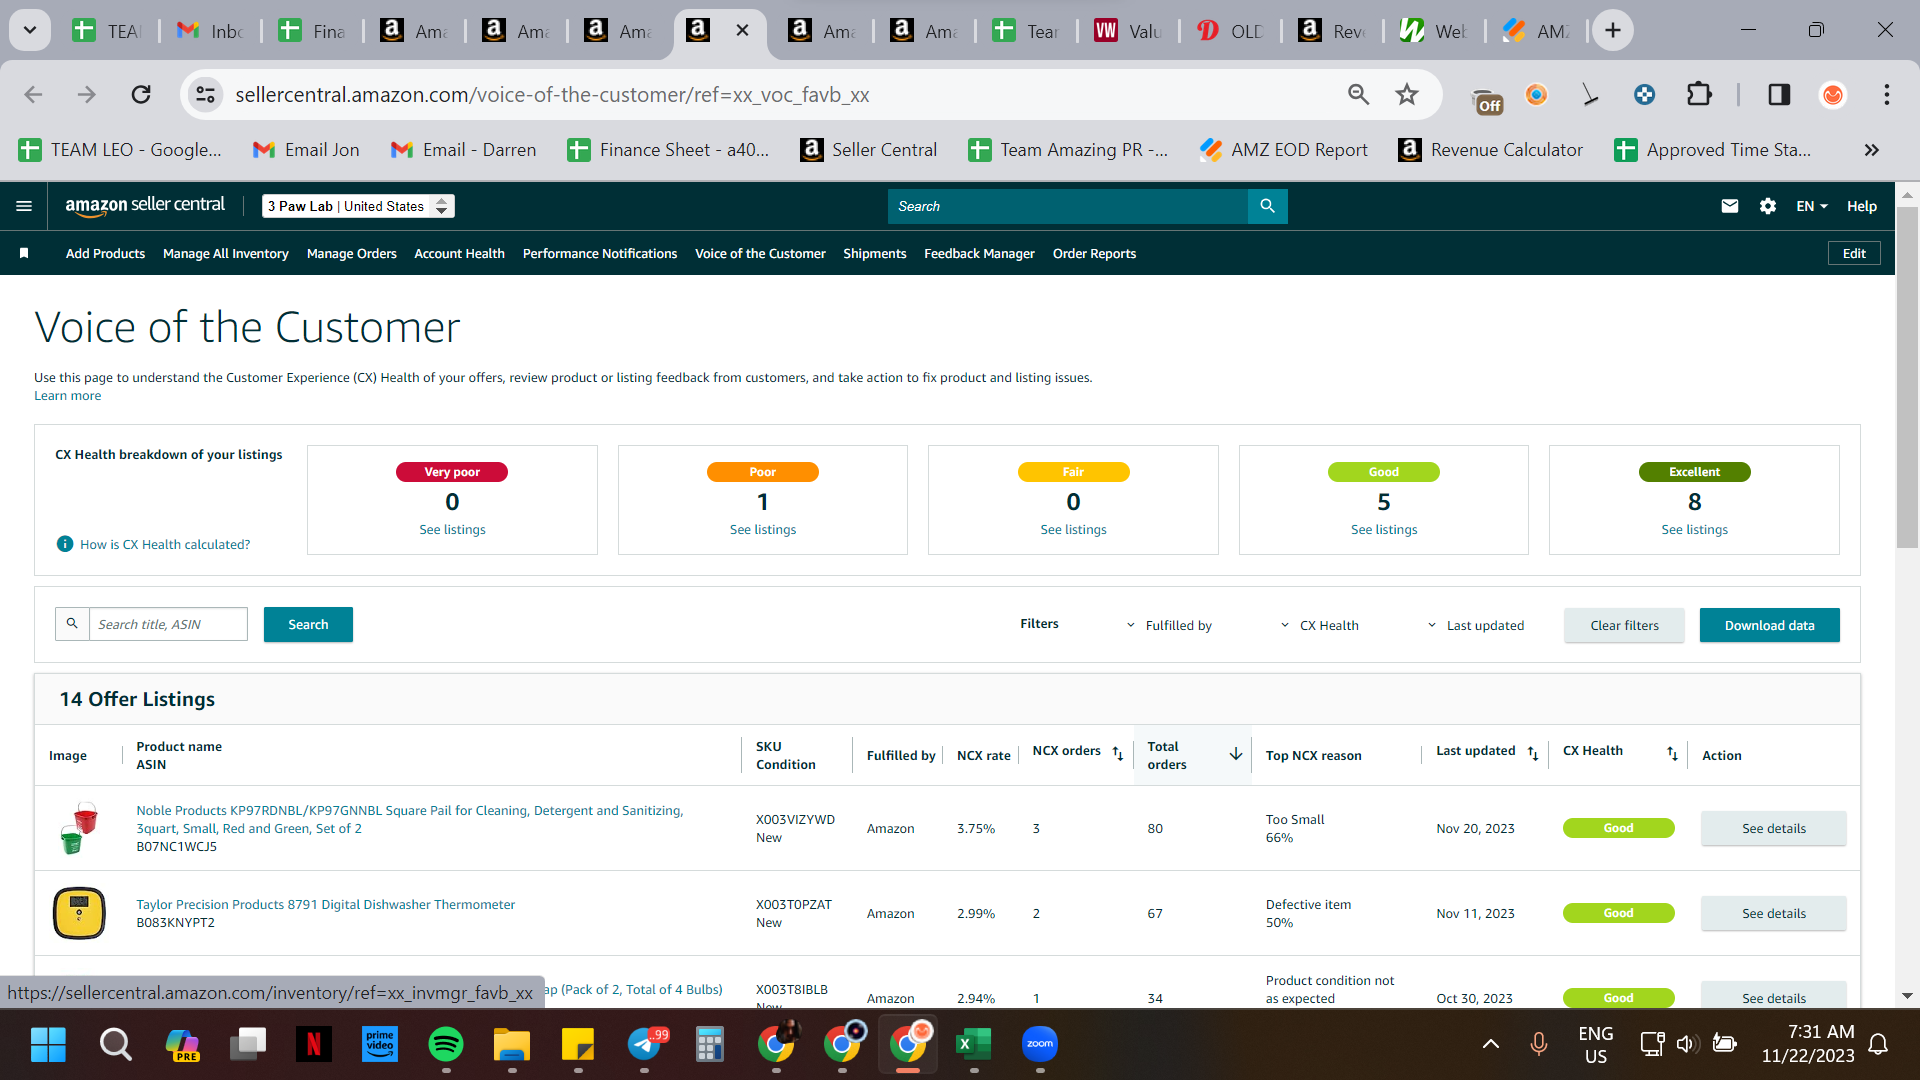Expand the CX Health filter
1920x1080 pixels.
(x=1320, y=625)
